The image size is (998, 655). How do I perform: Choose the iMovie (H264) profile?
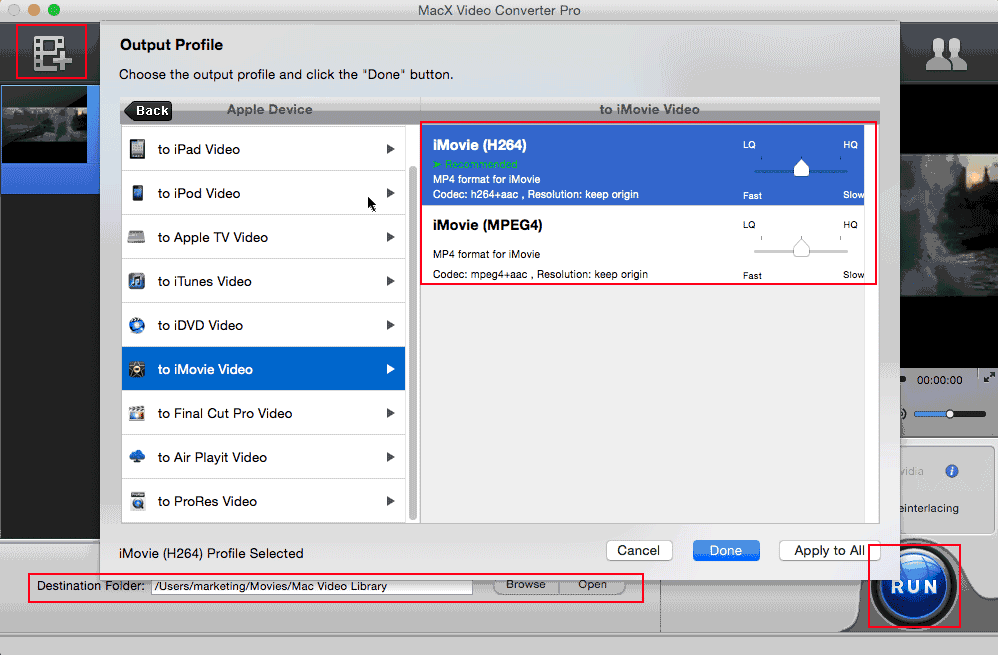[643, 165]
